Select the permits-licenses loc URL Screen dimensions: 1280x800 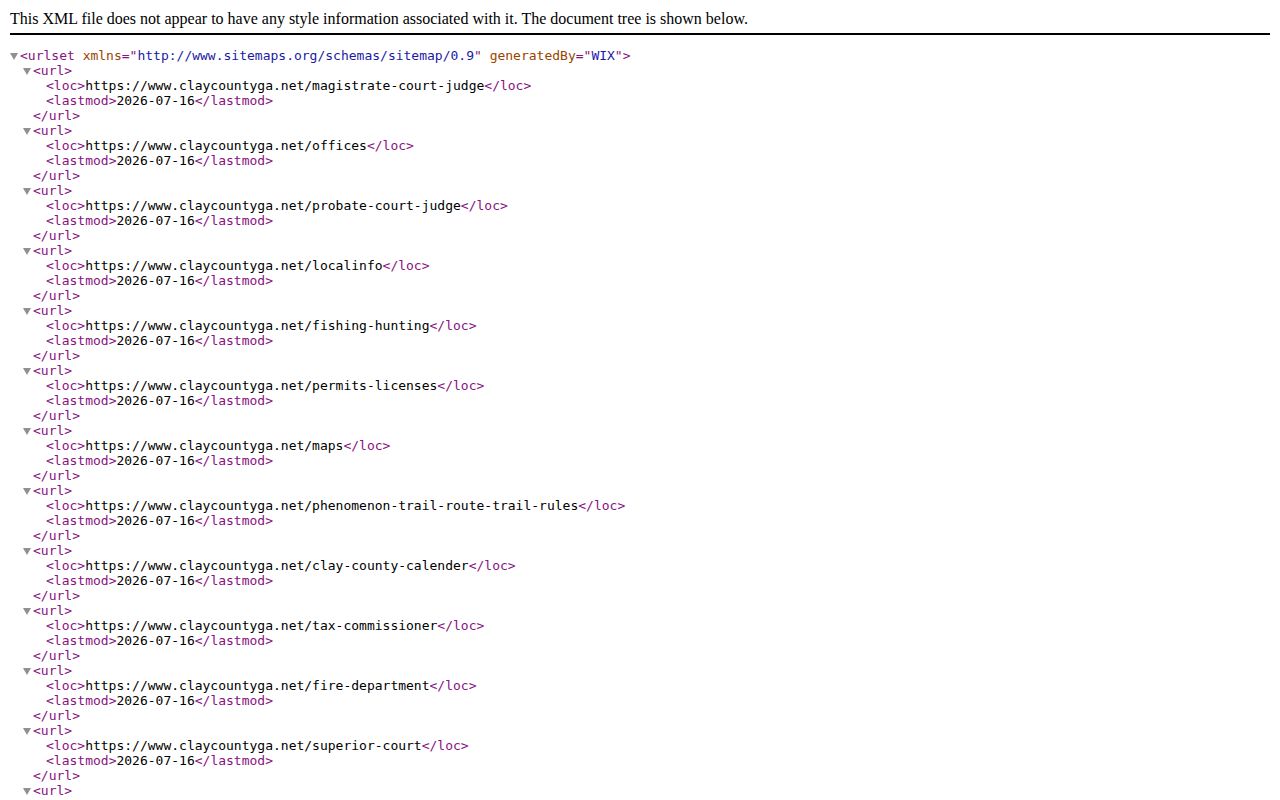[x=261, y=386]
